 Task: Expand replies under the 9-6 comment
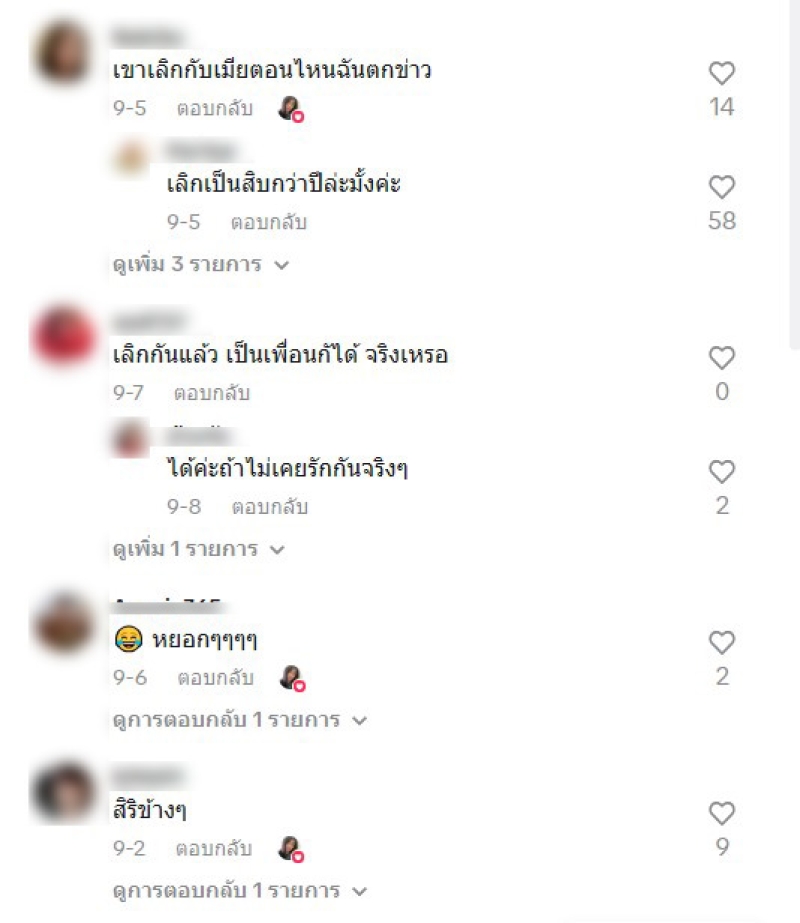pyautogui.click(x=240, y=720)
